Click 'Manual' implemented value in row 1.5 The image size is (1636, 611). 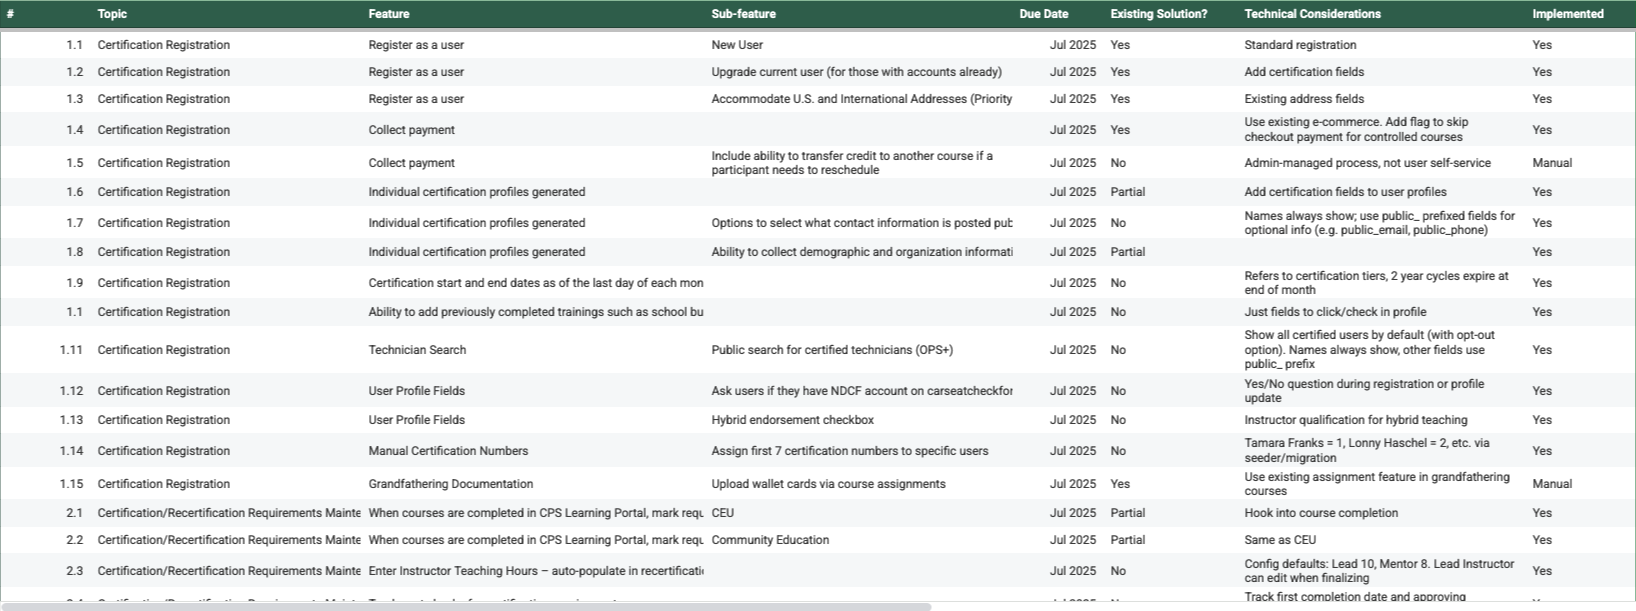click(x=1552, y=163)
